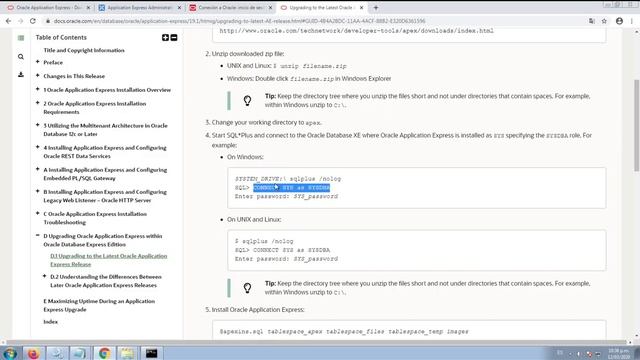Close the Conexión a Oracle tab

(x=270, y=8)
